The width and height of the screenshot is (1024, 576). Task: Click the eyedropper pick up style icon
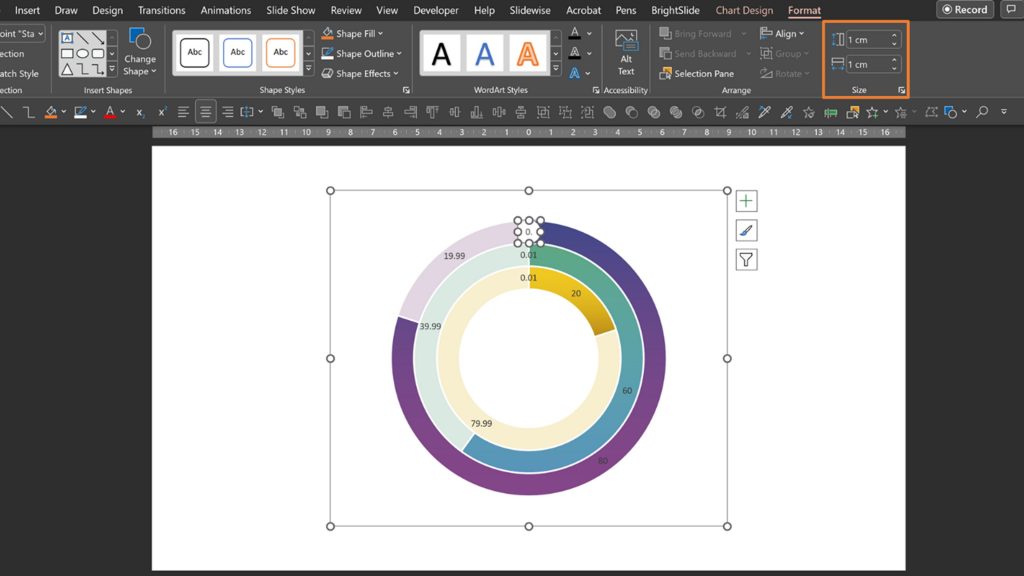tap(764, 112)
